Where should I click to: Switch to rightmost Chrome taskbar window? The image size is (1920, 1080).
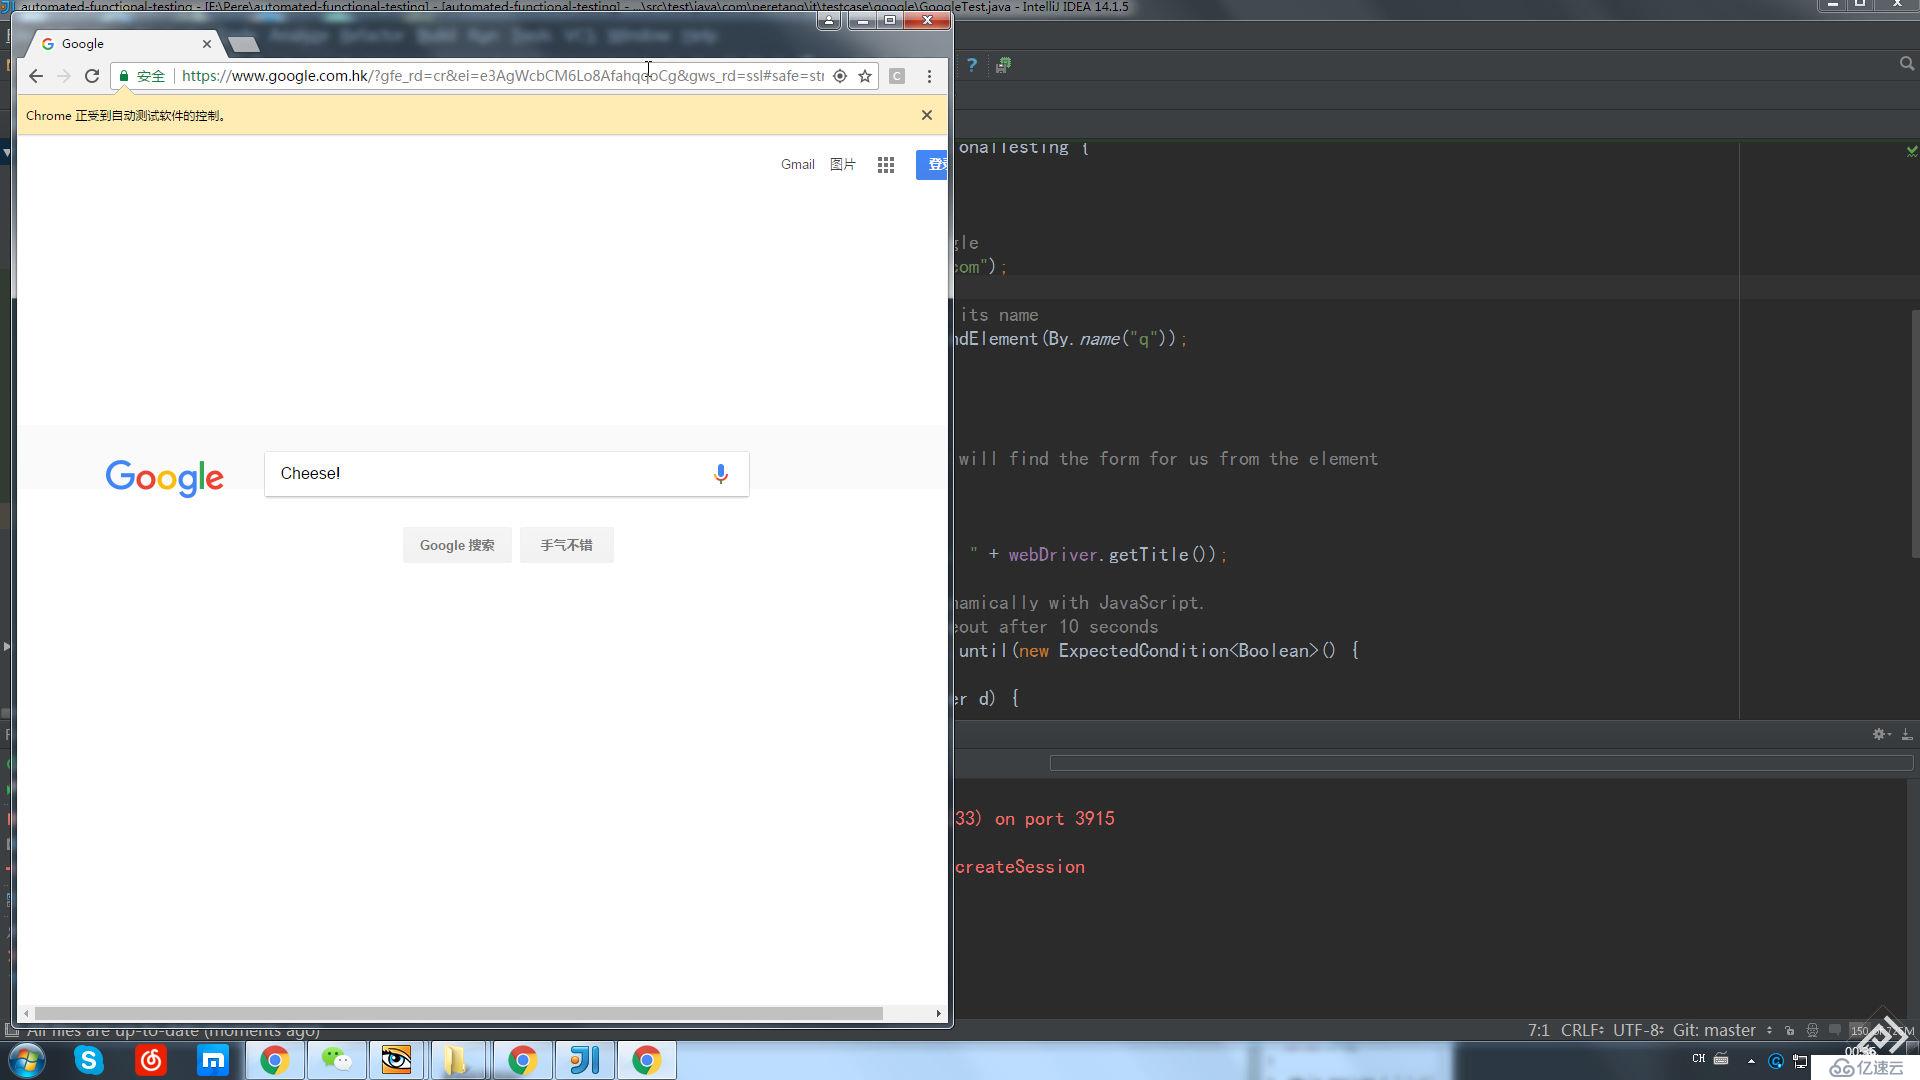coord(646,1060)
